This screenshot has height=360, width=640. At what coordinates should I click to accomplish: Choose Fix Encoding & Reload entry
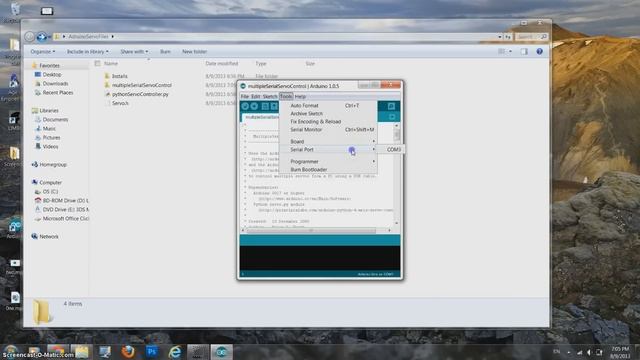[x=328, y=122]
